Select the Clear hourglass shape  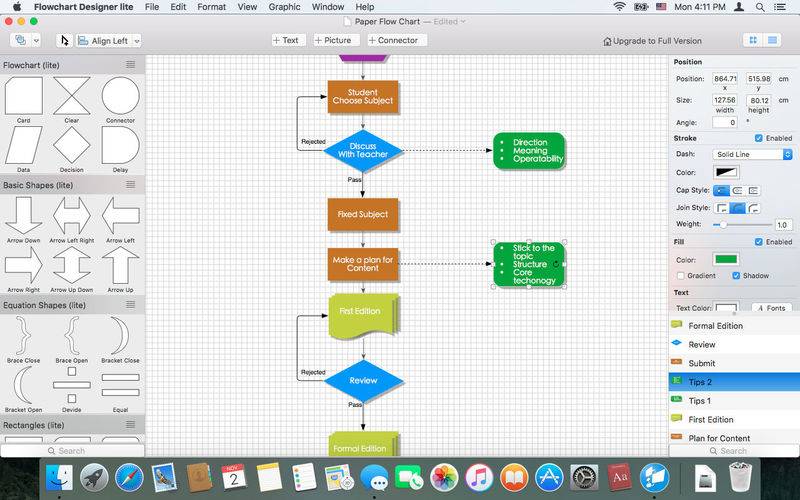[71, 96]
